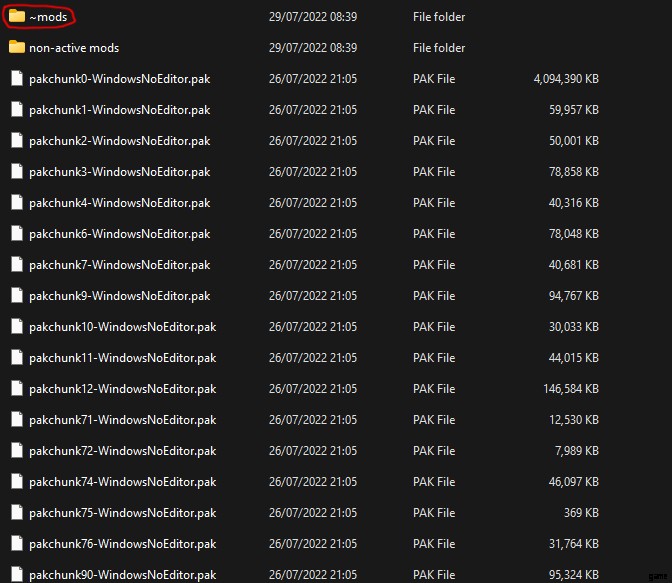This screenshot has height=583, width=672.
Task: Click the pakchunk71-WindowsNoEditor.pak entry
Action: tap(122, 420)
